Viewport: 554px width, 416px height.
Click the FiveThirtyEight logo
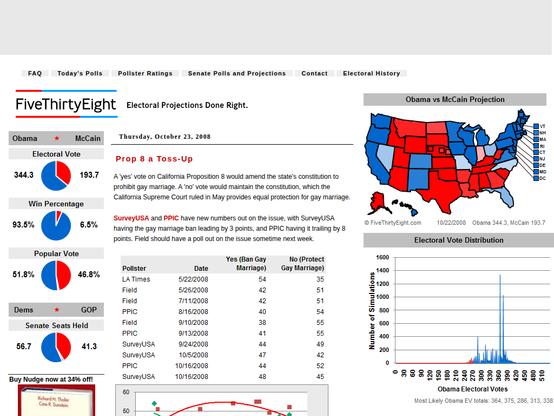(66, 104)
